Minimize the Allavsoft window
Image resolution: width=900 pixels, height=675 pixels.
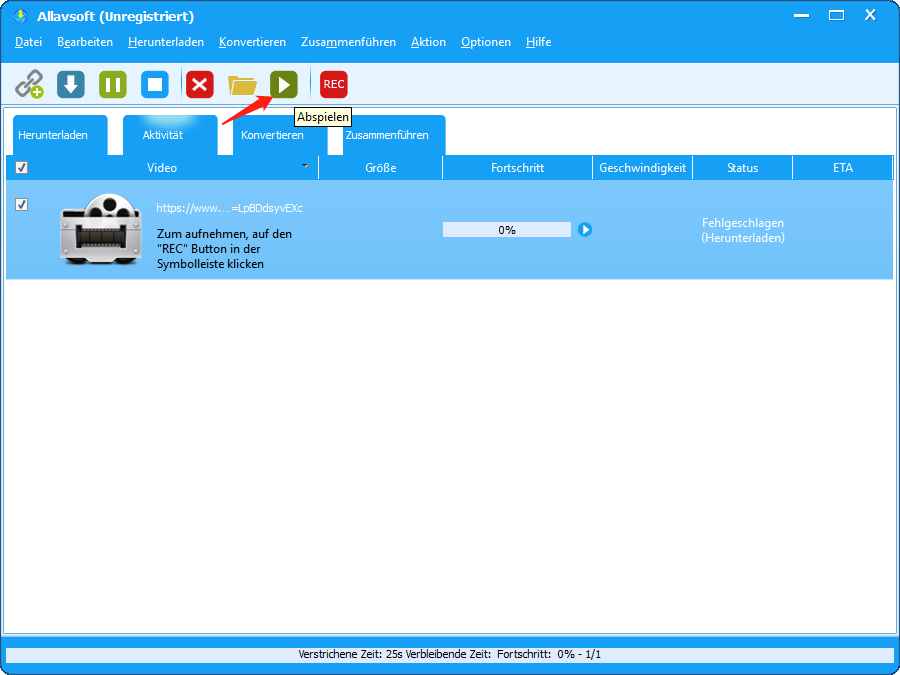[802, 16]
